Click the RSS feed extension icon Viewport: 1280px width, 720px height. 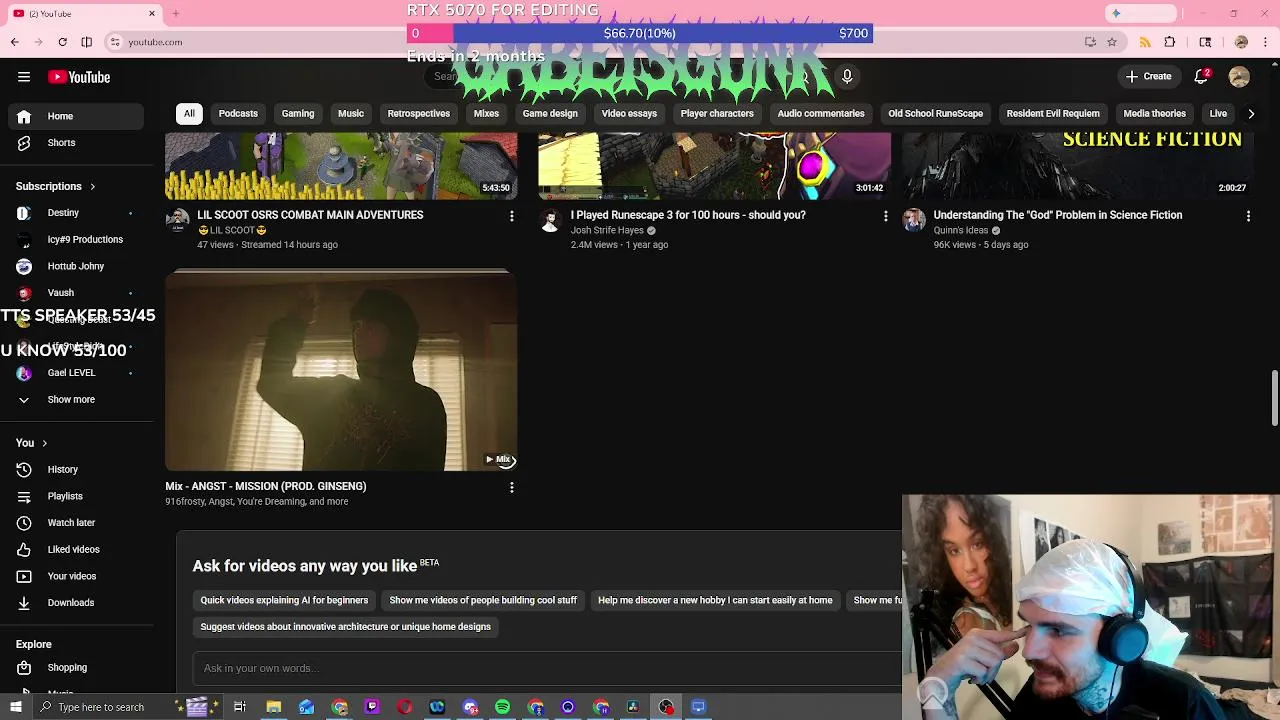pyautogui.click(x=1145, y=42)
